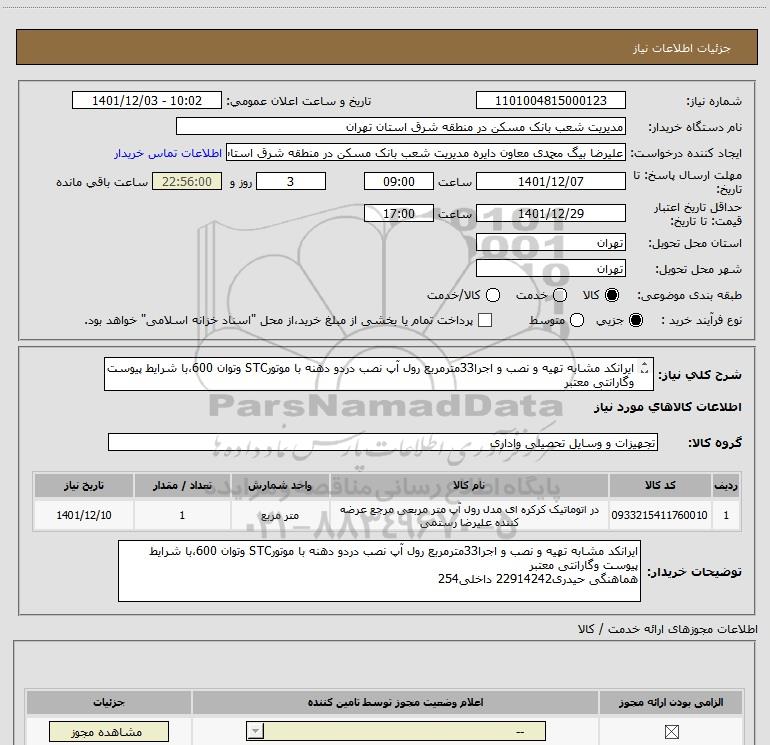
Task: Click the remaining days field showing 3
Action: (291, 181)
